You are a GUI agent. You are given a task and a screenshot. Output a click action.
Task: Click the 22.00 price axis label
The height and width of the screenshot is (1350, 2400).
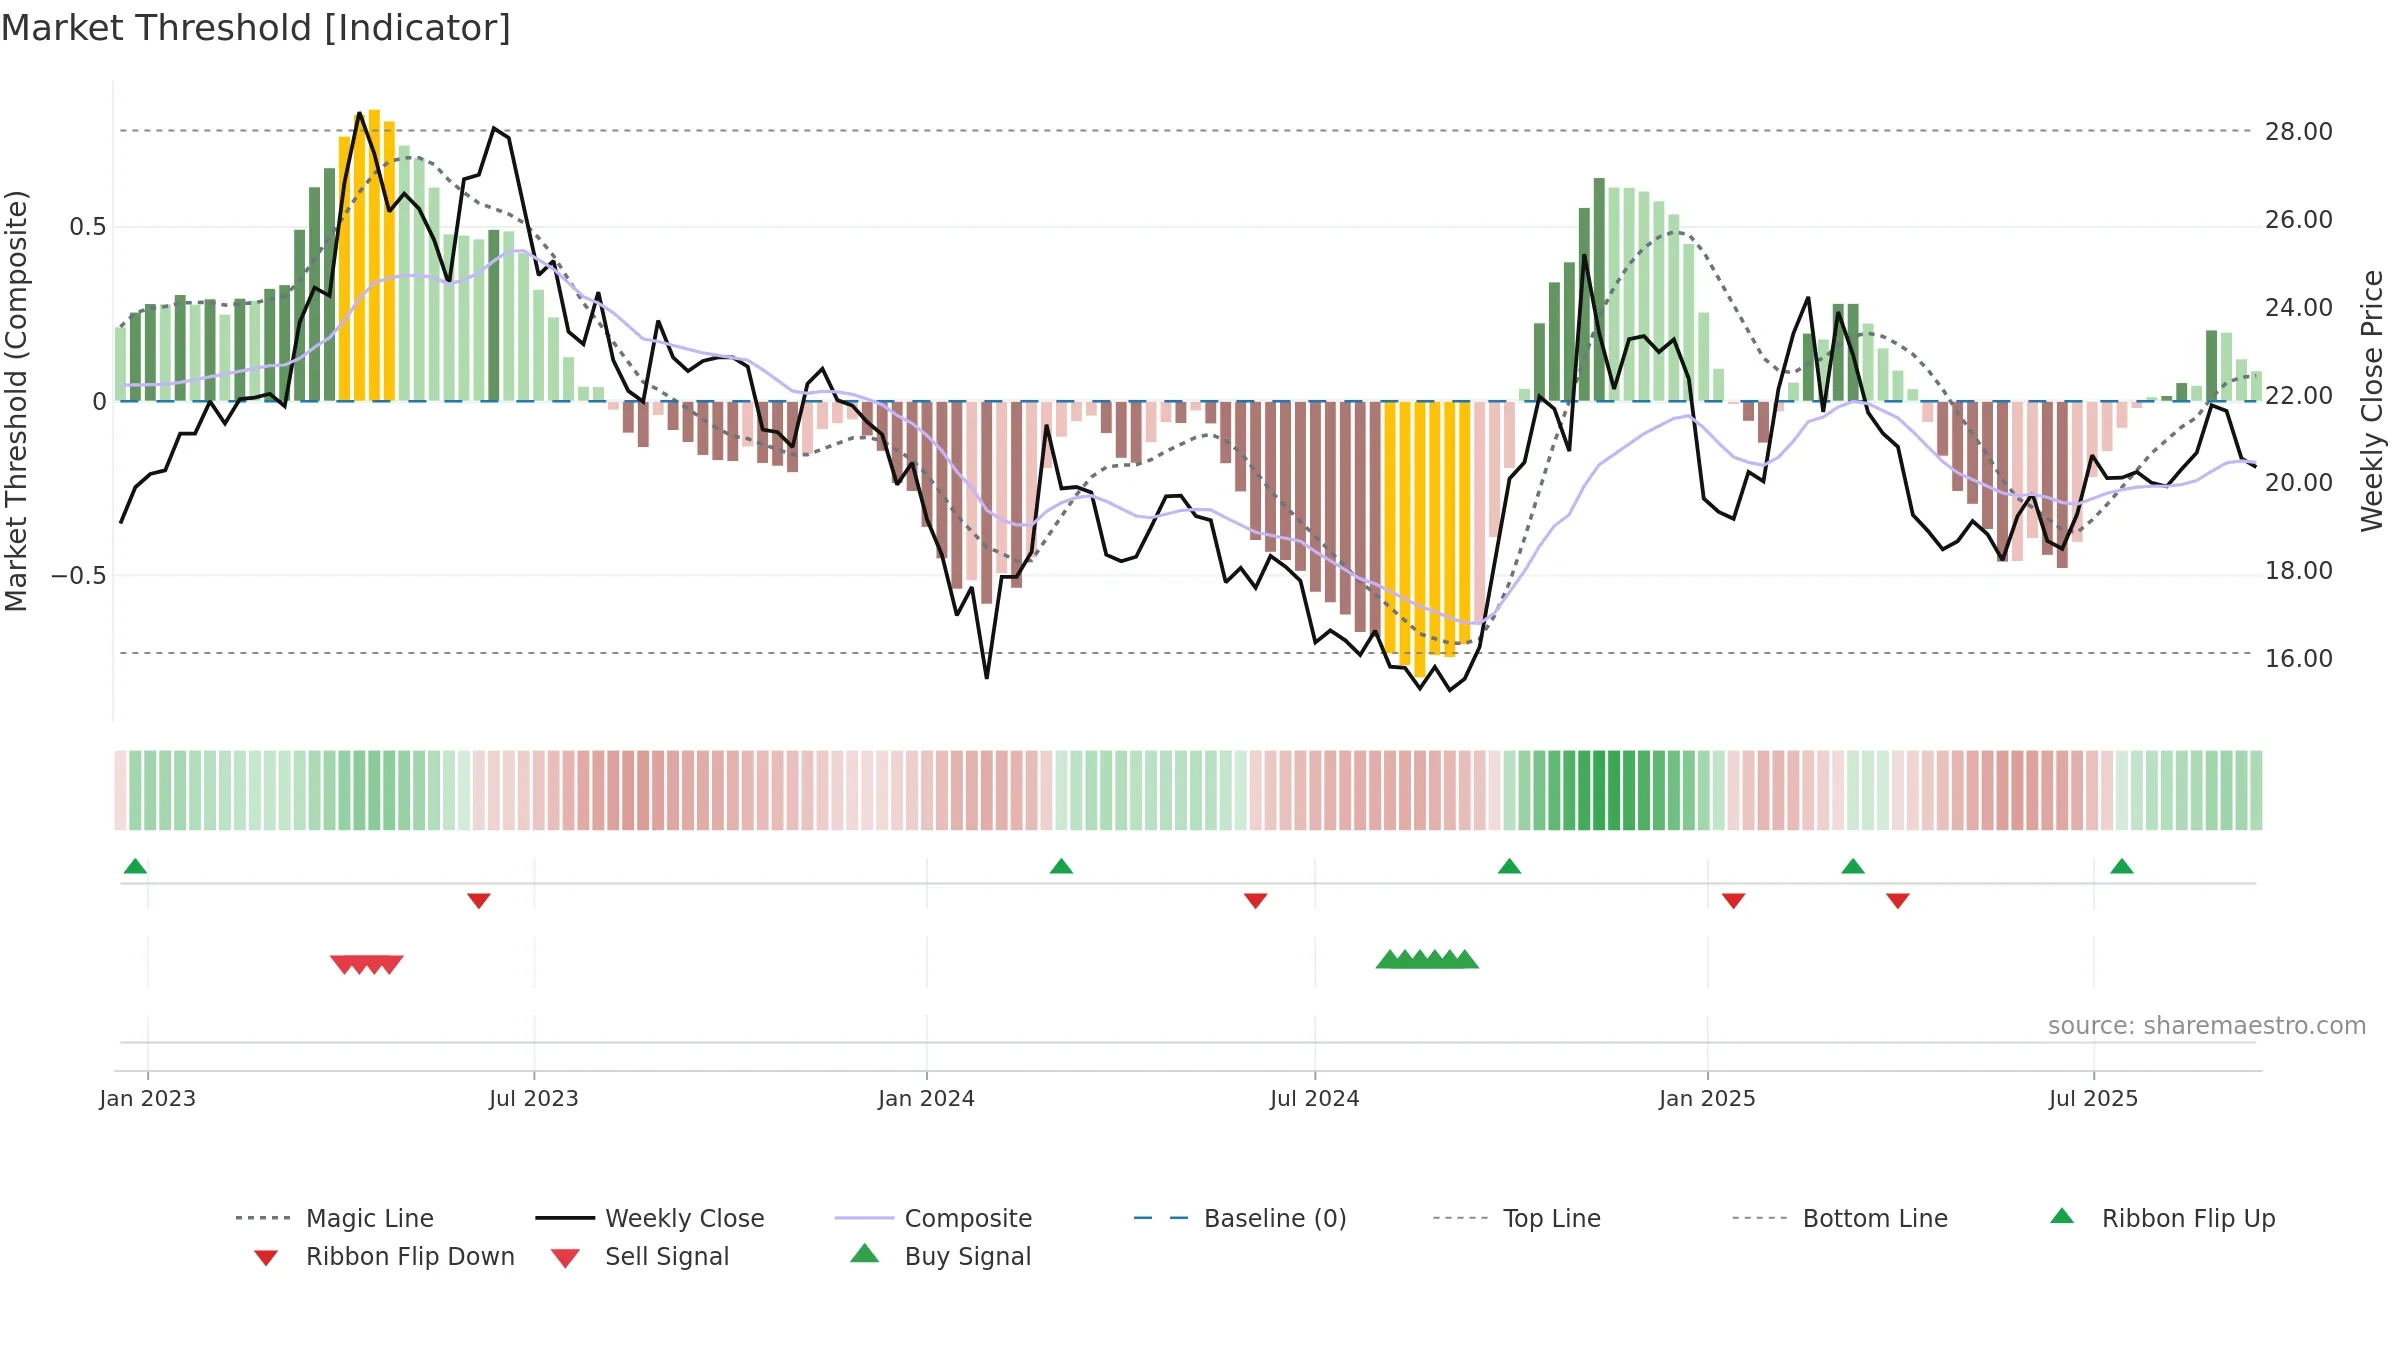click(x=2299, y=396)
